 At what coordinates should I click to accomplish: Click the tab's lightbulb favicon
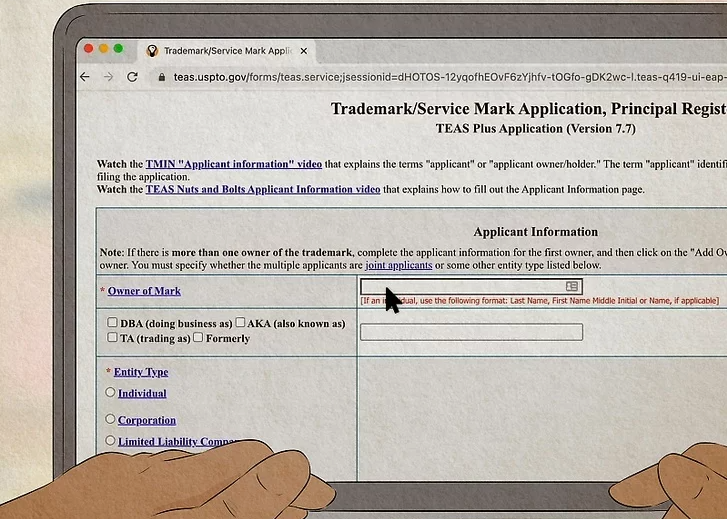152,51
